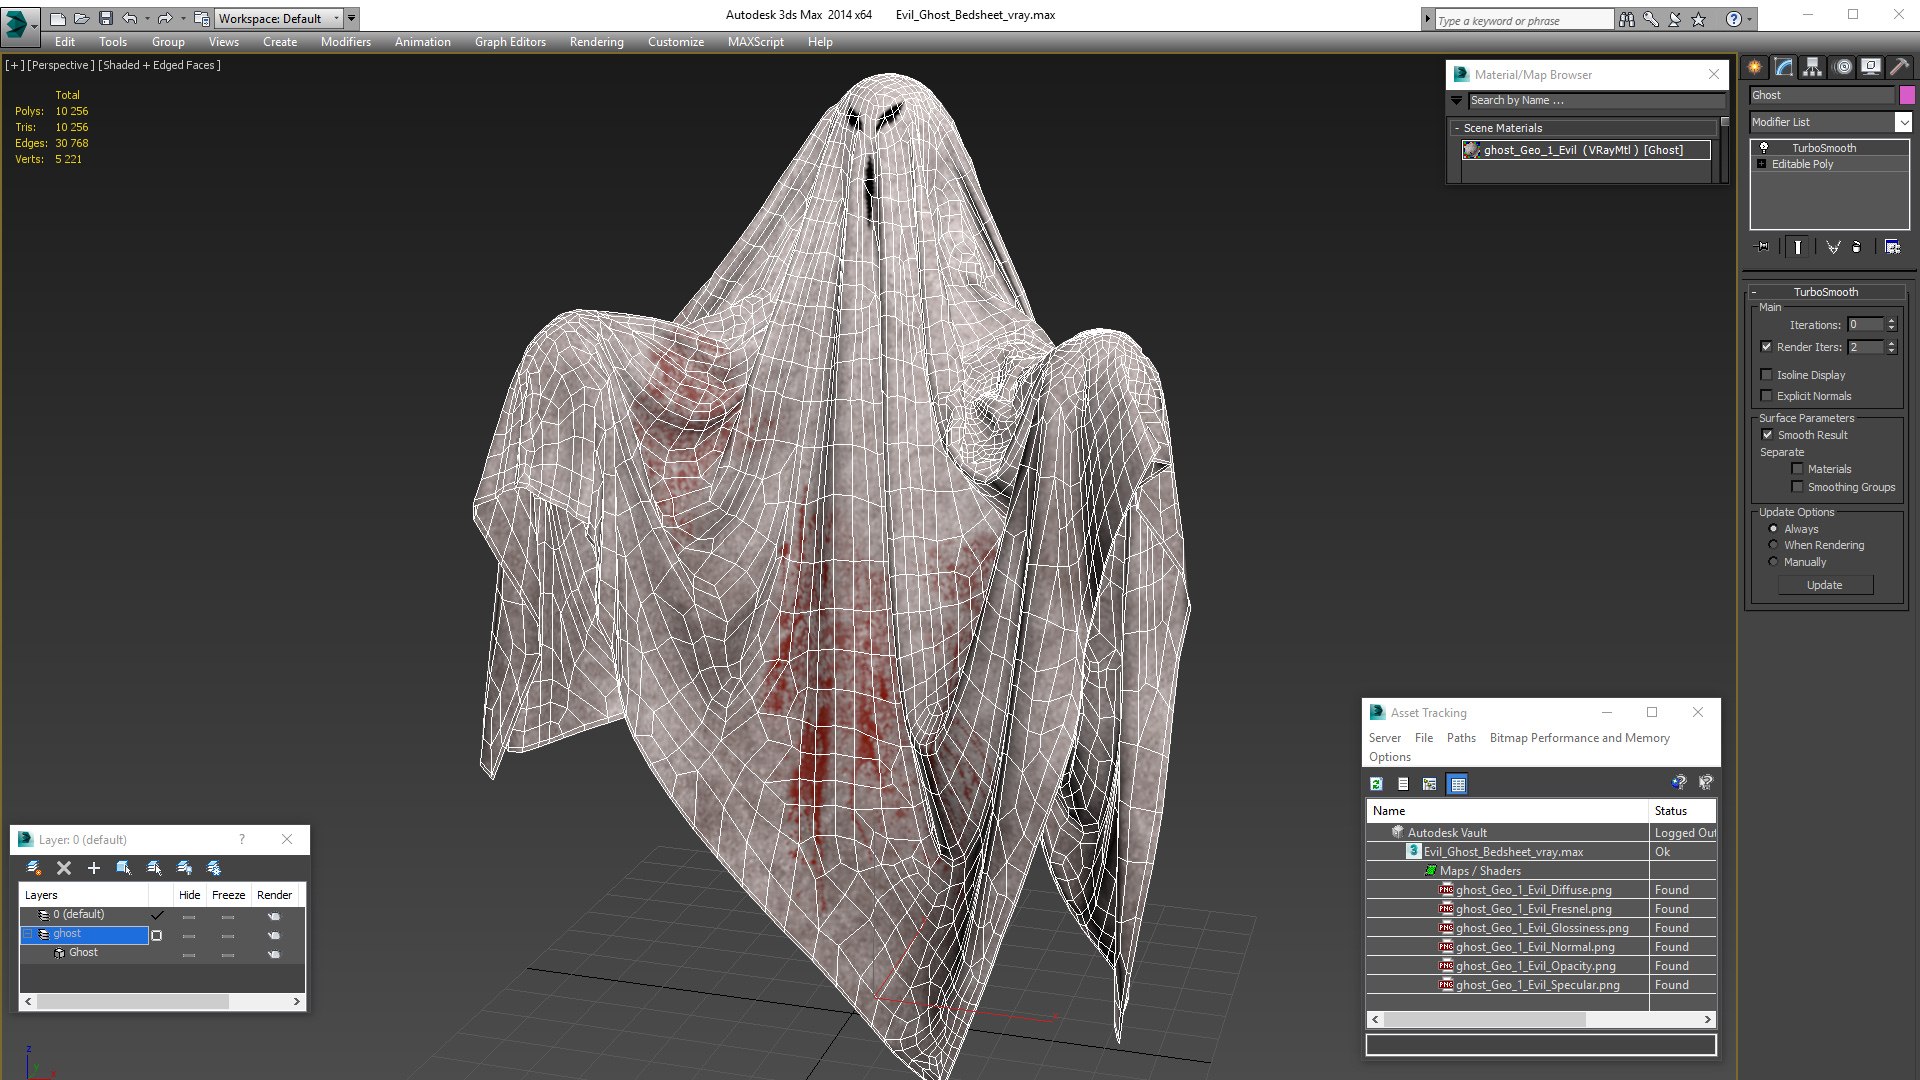This screenshot has width=1920, height=1080.
Task: Click Add Selected Objects plus icon
Action: click(94, 868)
